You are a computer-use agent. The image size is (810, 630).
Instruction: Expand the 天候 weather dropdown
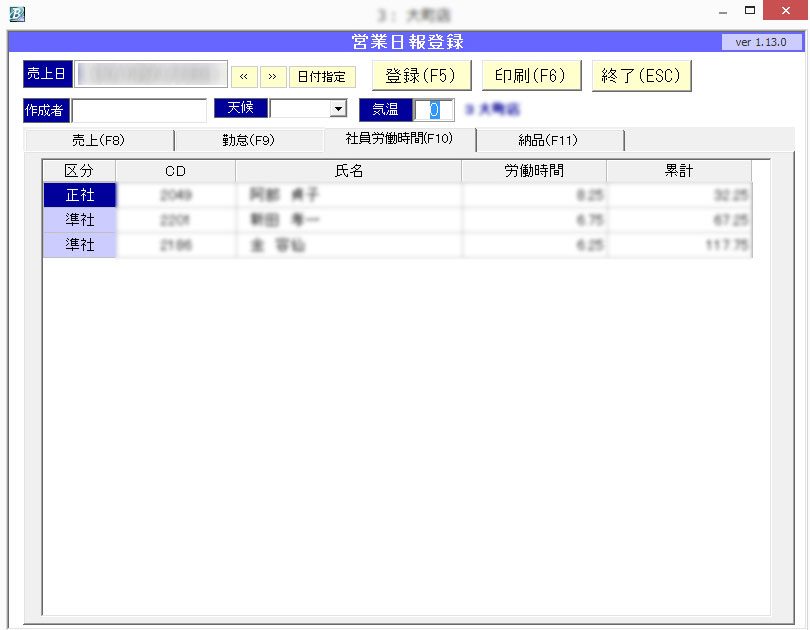(338, 109)
